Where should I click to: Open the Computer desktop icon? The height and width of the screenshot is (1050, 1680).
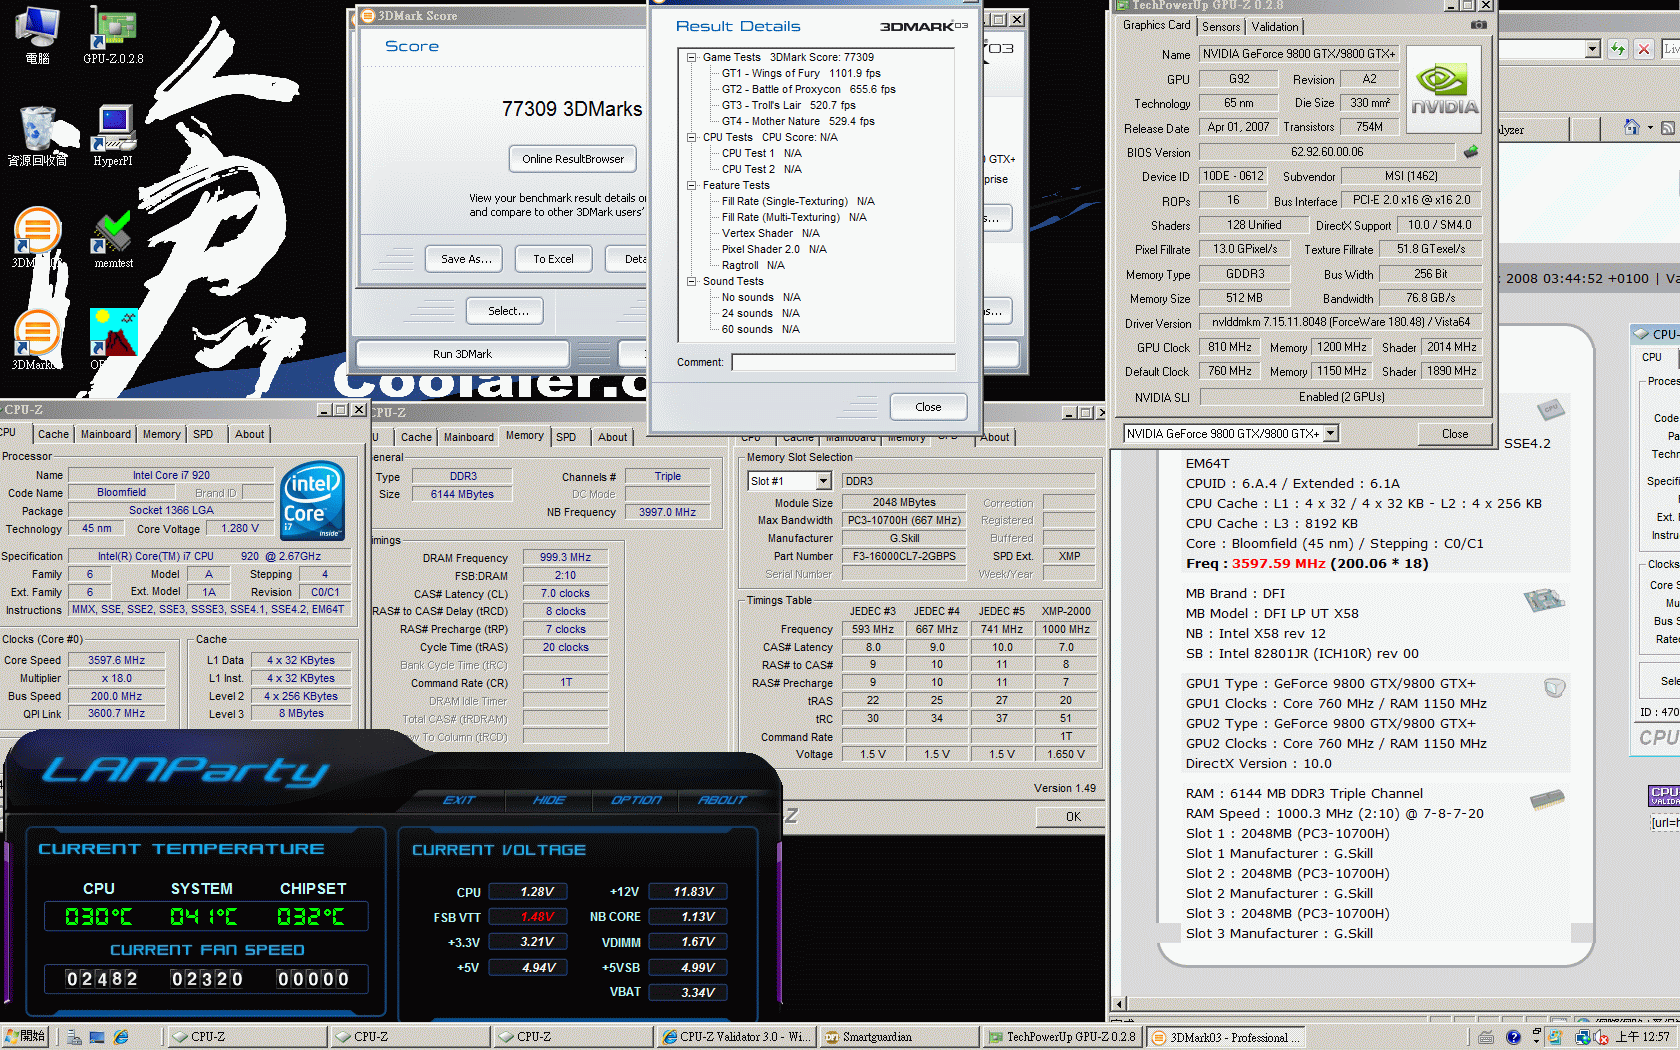[37, 35]
